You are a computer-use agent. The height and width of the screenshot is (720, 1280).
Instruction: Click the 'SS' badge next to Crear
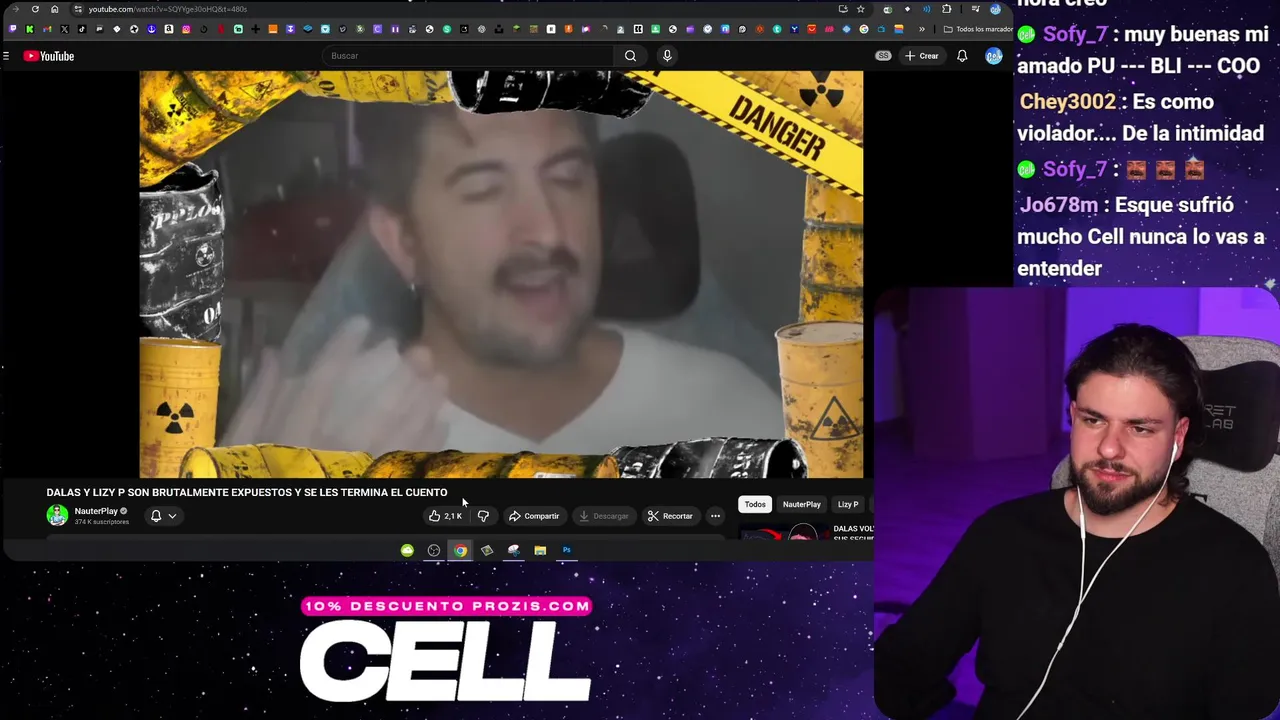[x=883, y=56]
